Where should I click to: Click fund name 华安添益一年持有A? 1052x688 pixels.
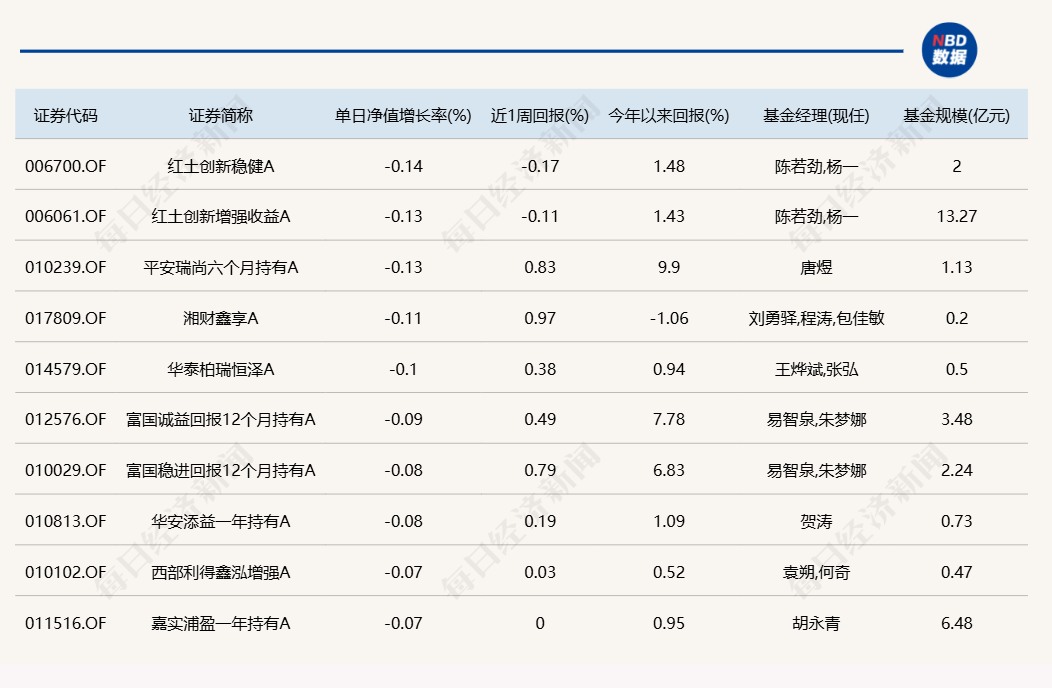coord(221,522)
